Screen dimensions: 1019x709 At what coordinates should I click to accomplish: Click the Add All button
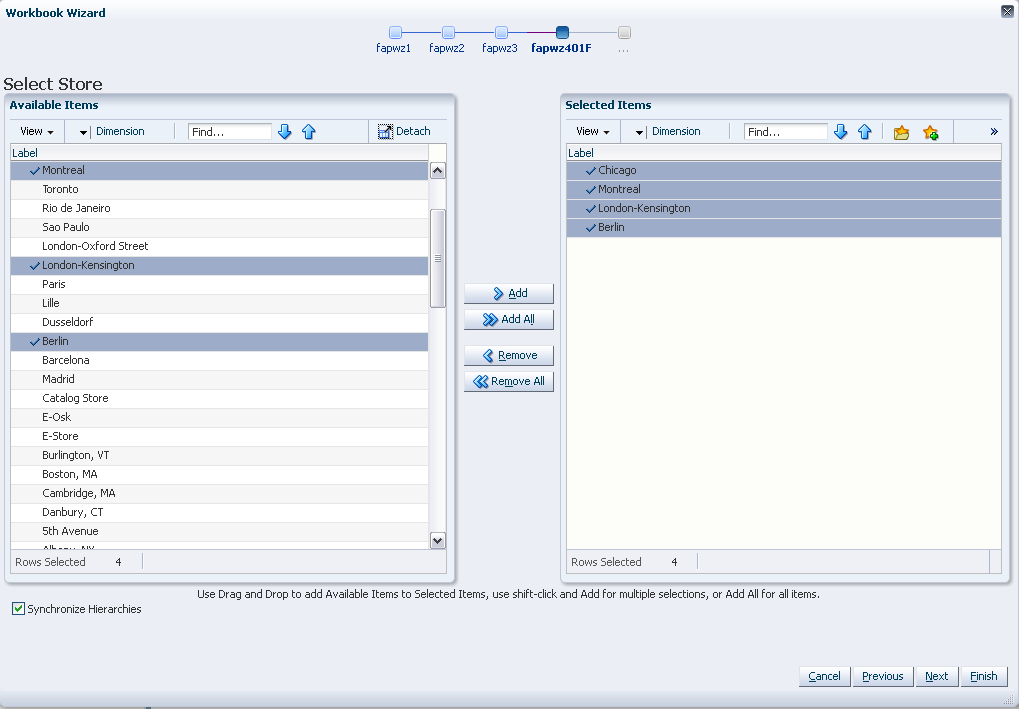[x=509, y=320]
